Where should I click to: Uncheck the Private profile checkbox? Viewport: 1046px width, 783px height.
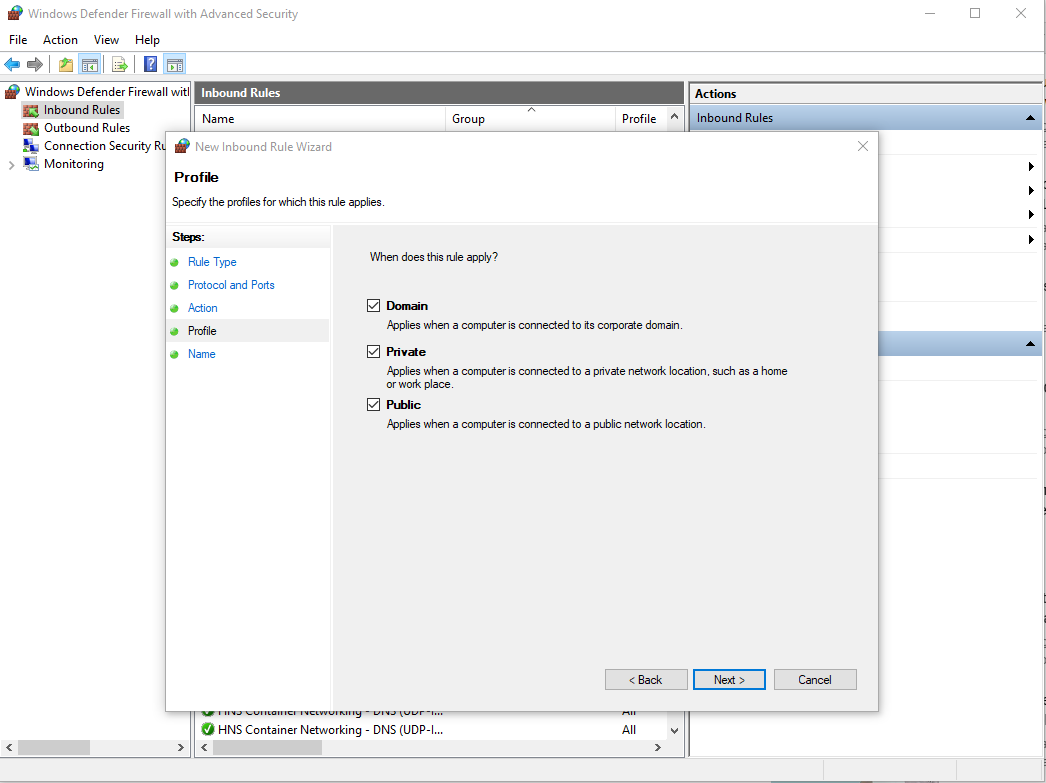(x=374, y=352)
